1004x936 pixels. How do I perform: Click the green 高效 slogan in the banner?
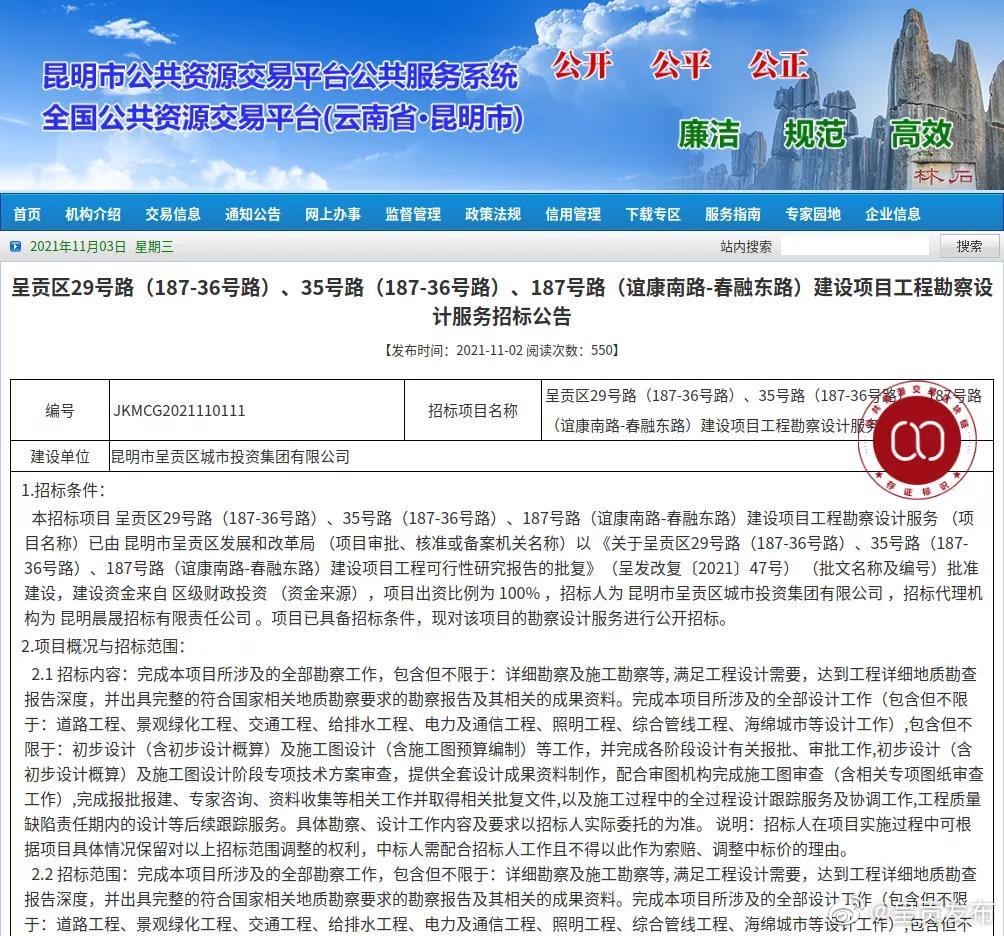pyautogui.click(x=921, y=134)
